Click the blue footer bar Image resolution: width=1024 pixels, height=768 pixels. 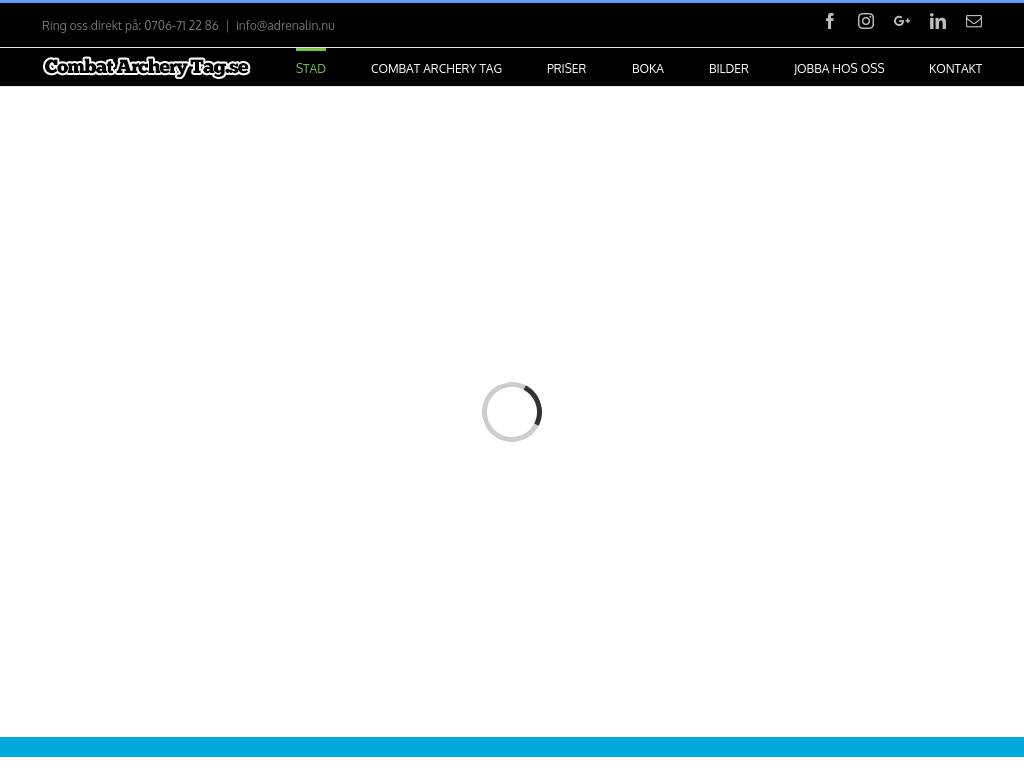[x=512, y=746]
